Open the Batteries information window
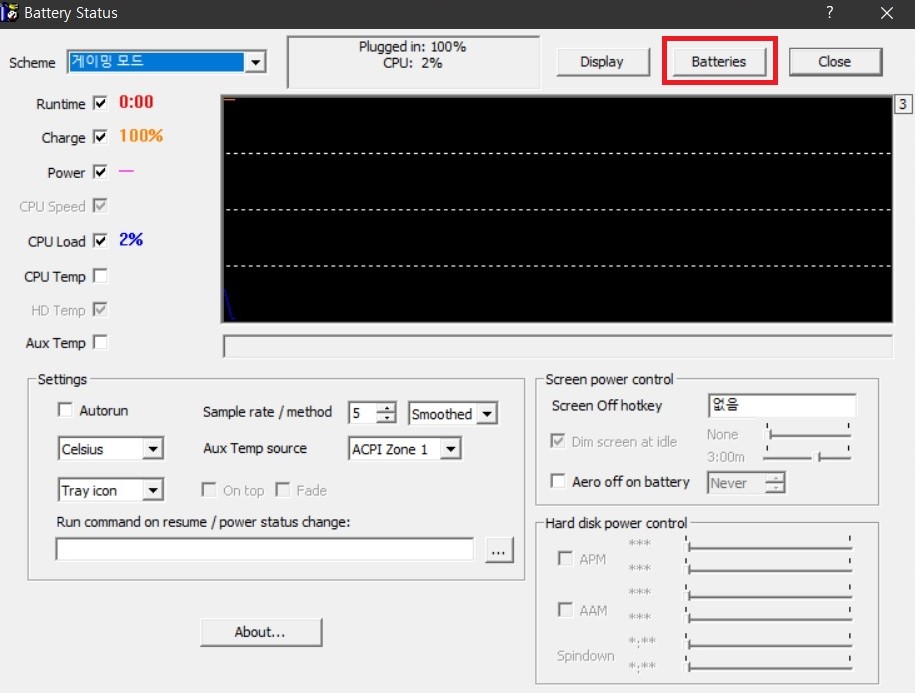The width and height of the screenshot is (915, 693). coord(718,61)
